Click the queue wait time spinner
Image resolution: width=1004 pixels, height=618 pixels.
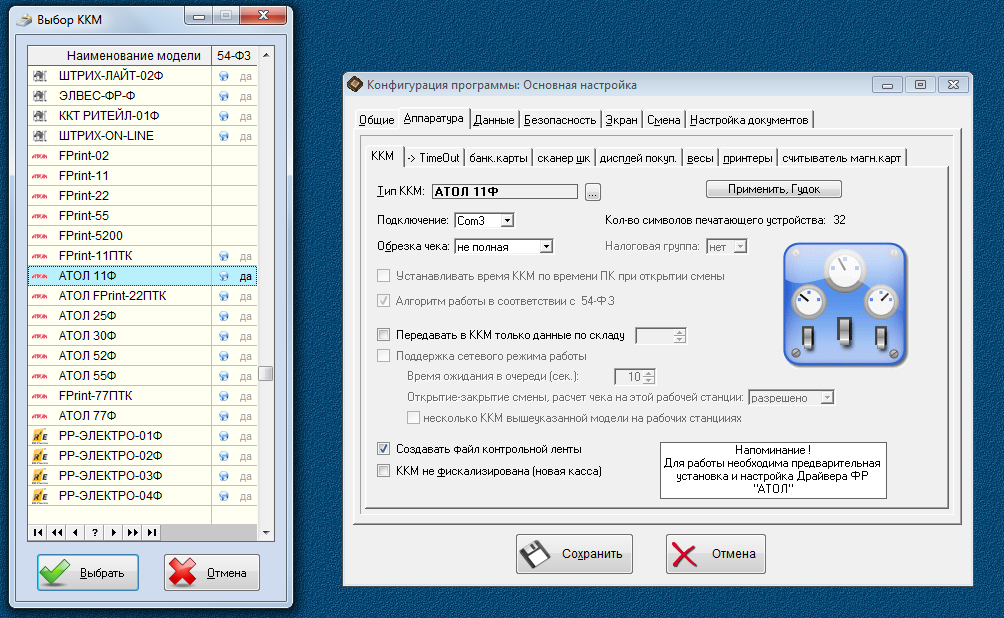click(649, 377)
